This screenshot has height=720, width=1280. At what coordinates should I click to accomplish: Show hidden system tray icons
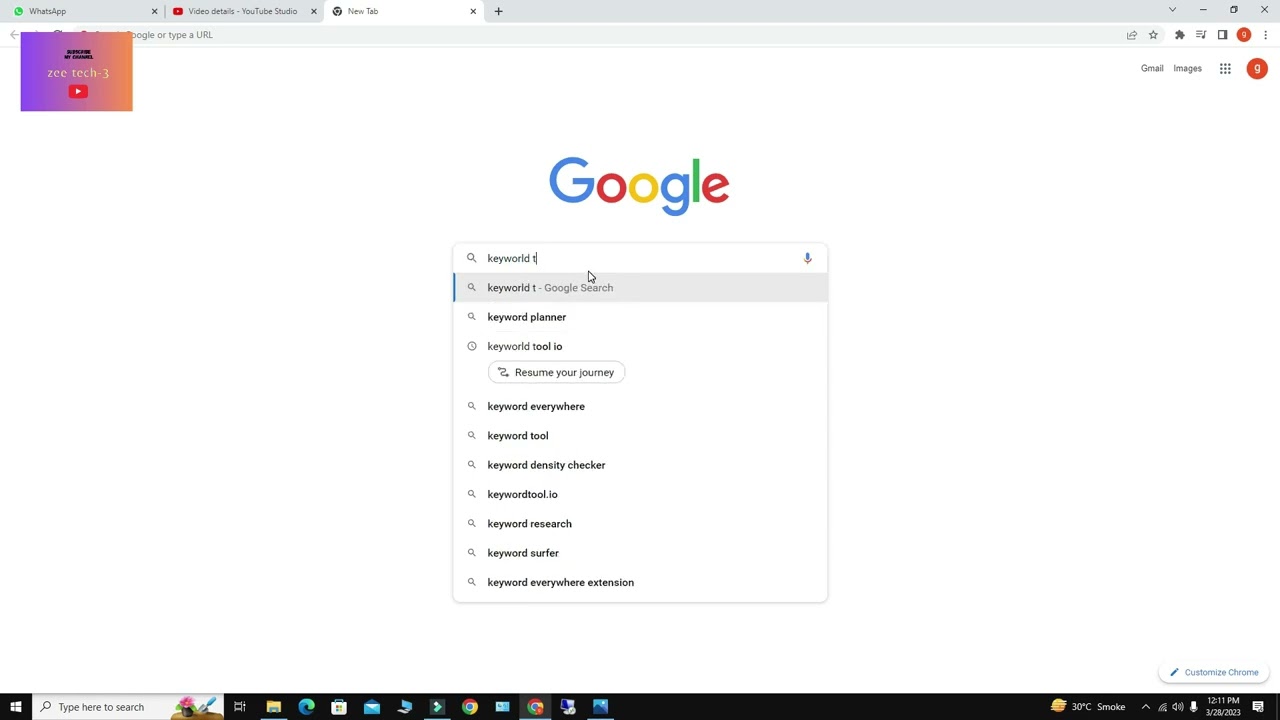1145,707
